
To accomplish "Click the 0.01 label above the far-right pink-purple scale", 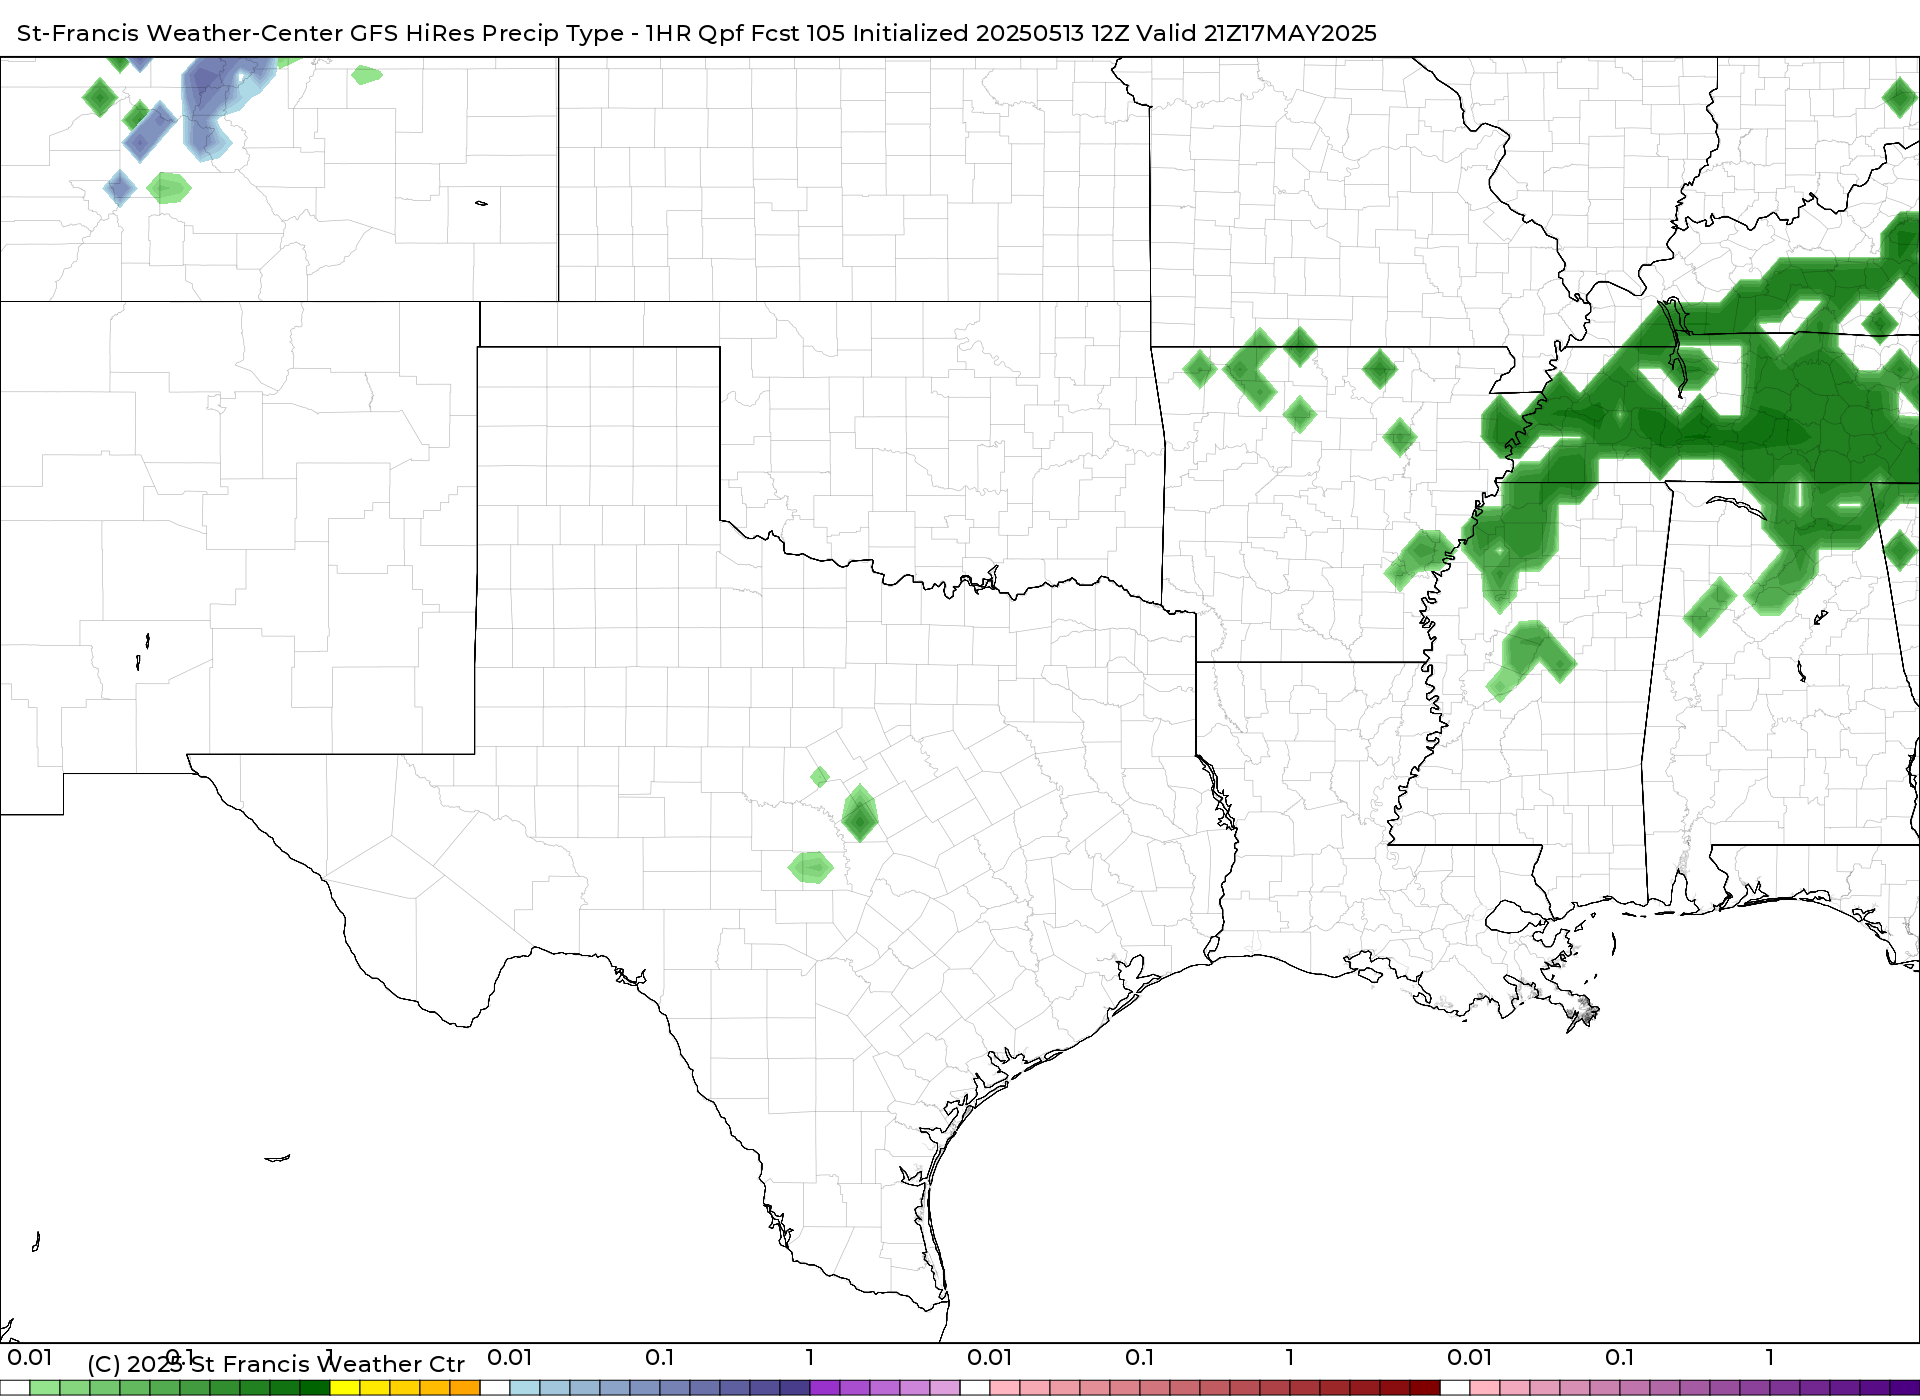I will tap(1470, 1357).
